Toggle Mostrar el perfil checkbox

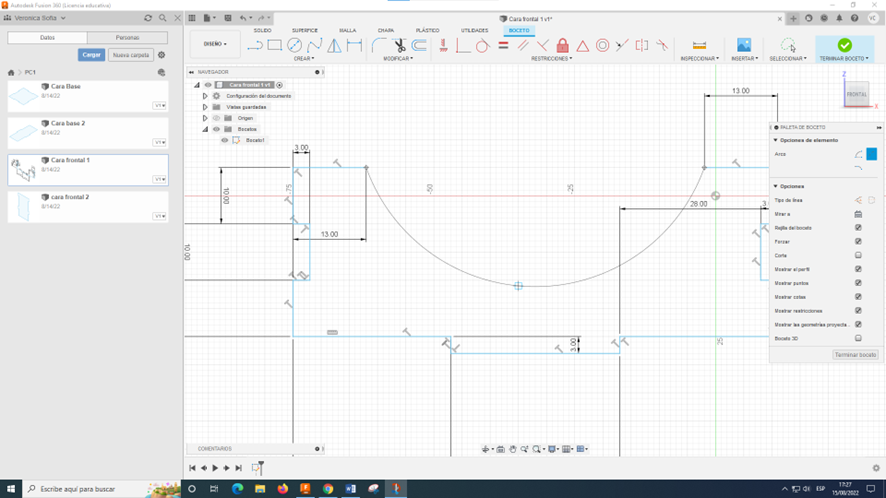pos(858,269)
